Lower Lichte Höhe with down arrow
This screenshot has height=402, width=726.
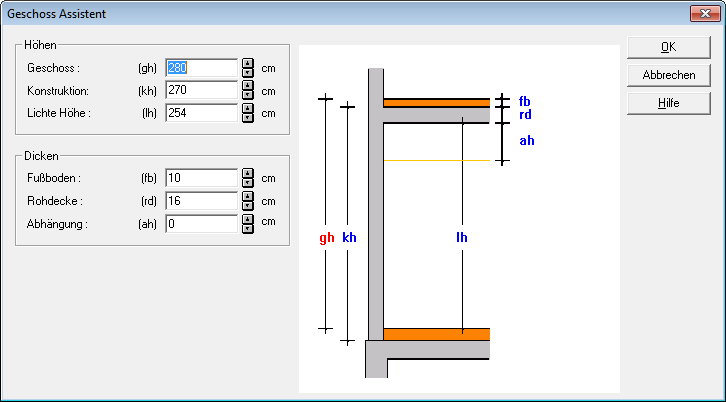pyautogui.click(x=247, y=118)
